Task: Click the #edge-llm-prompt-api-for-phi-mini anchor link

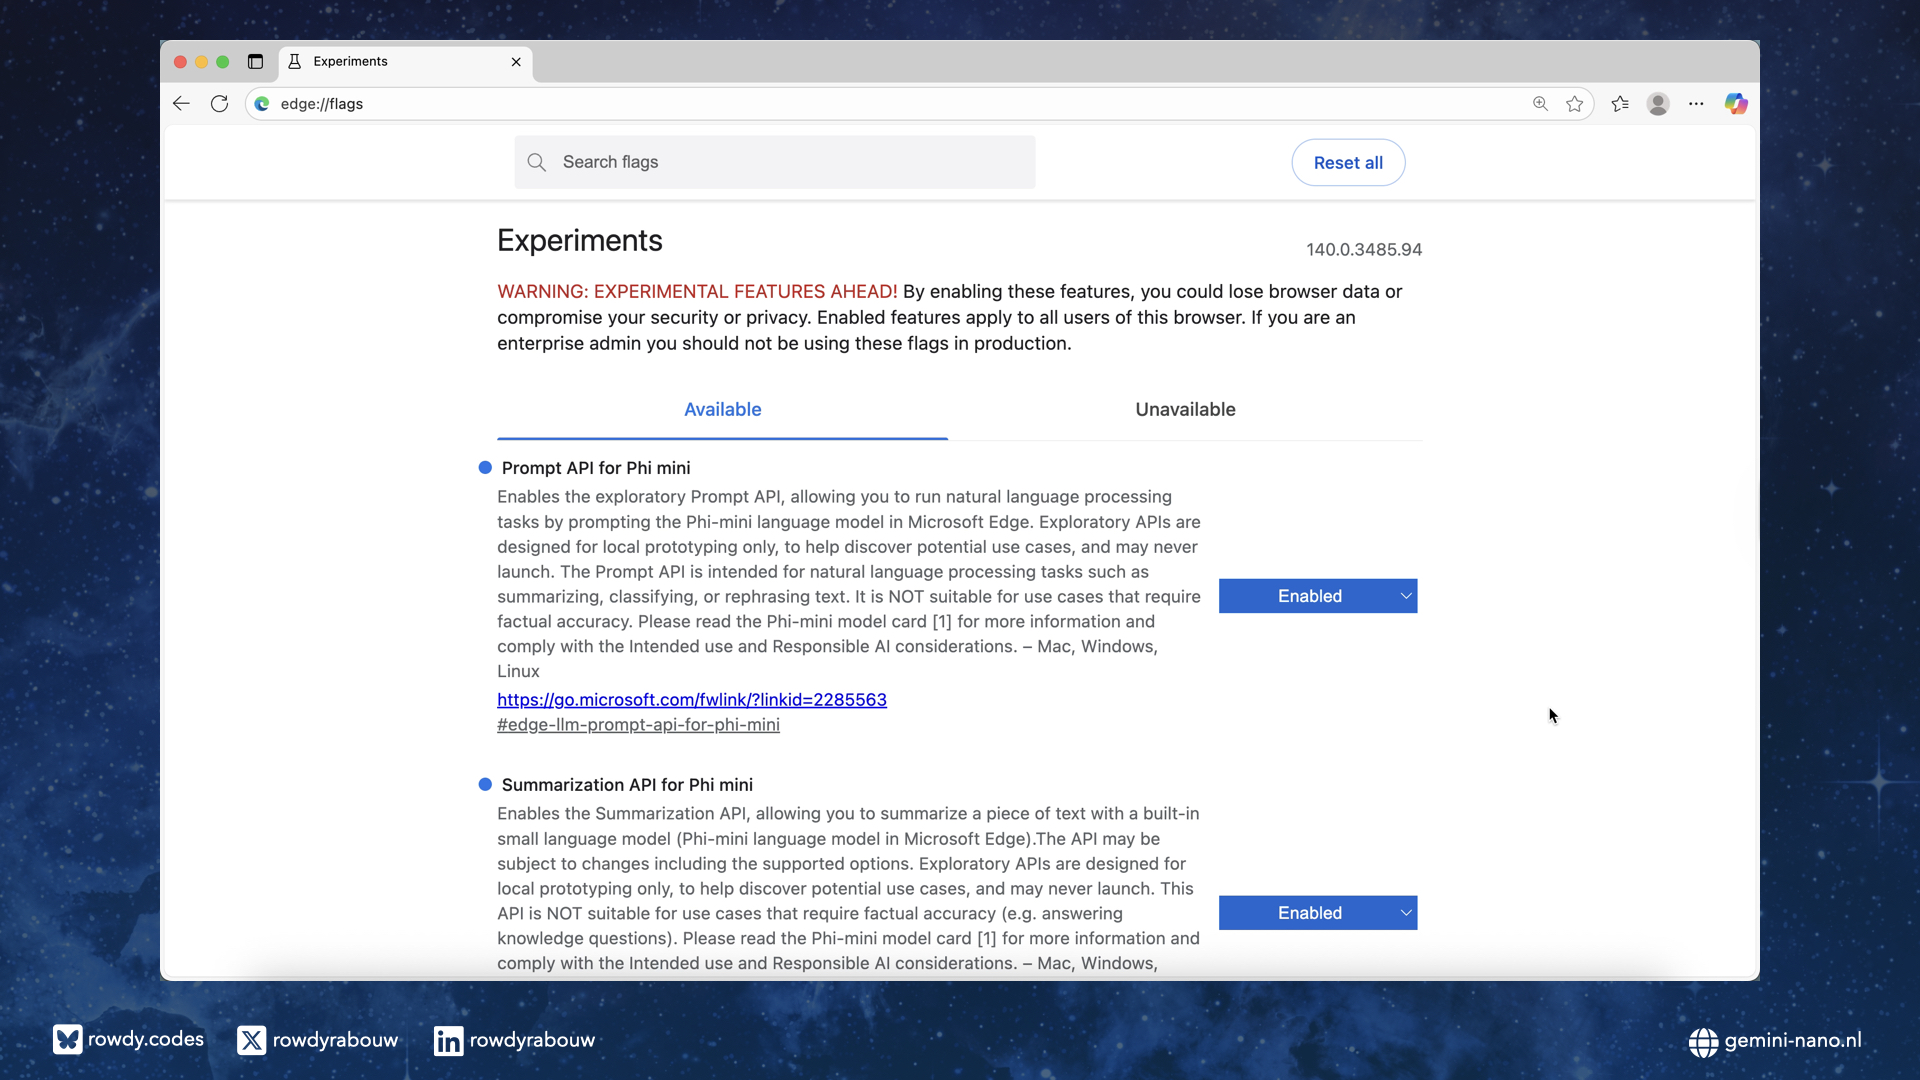Action: click(638, 725)
